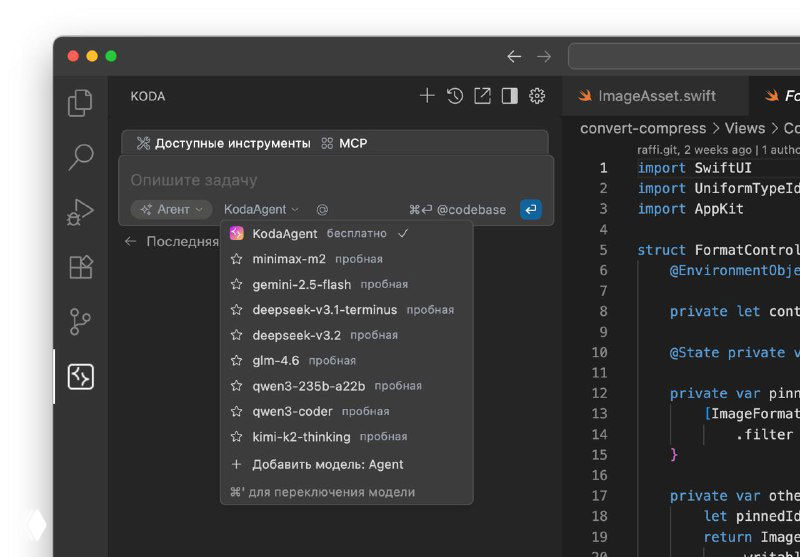The height and width of the screenshot is (557, 800).
Task: Click line number 17 in the gutter
Action: pos(599,495)
